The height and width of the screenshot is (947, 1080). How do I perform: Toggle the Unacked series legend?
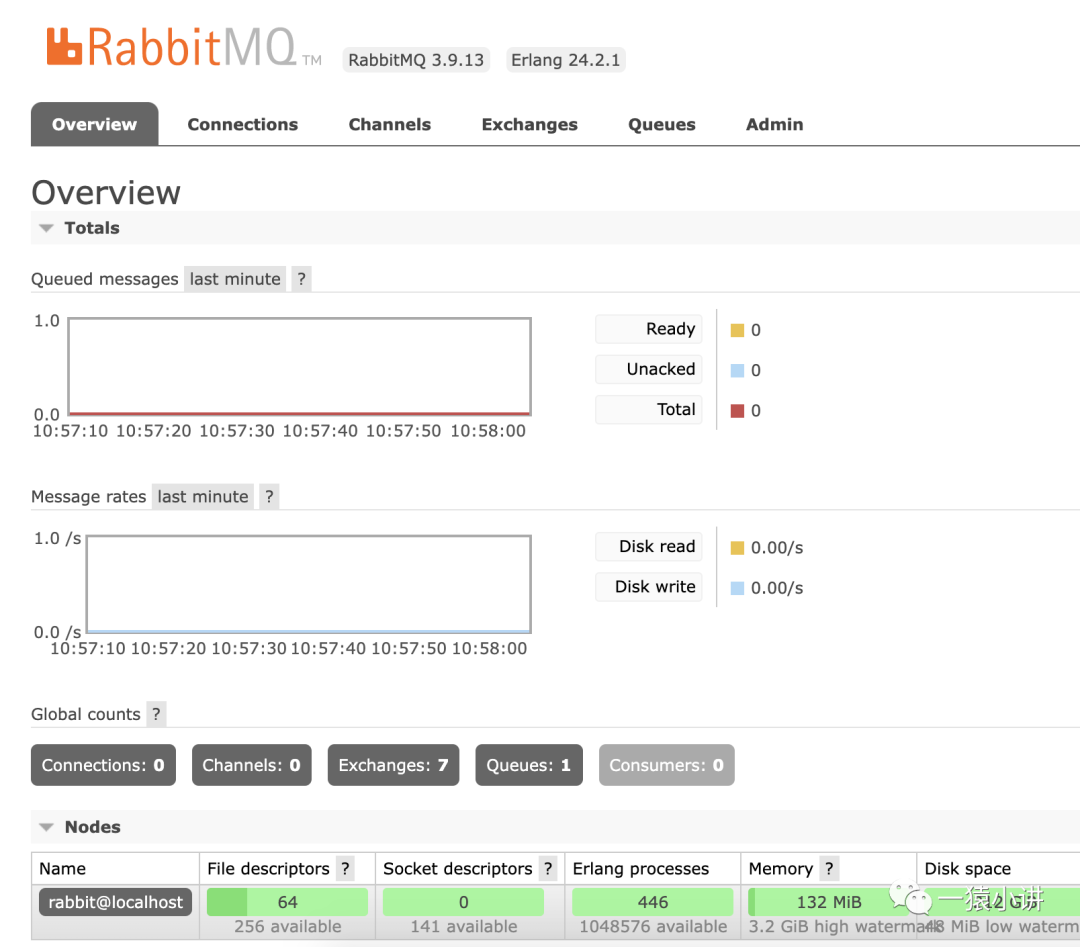[649, 369]
